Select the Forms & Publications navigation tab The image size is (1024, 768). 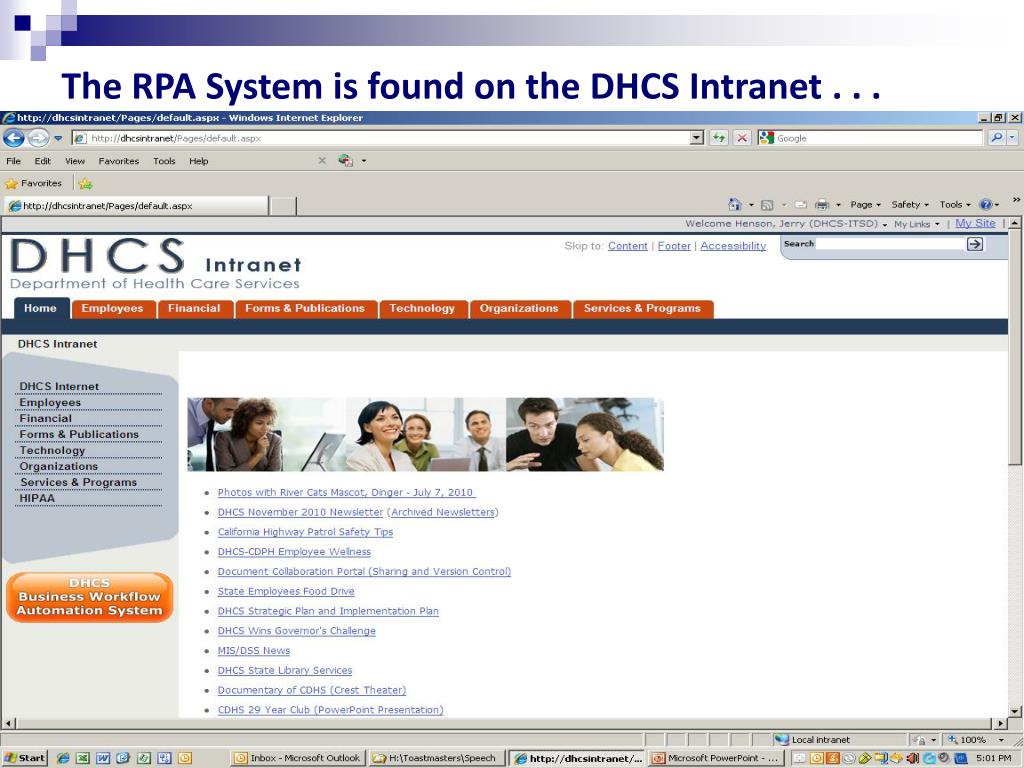click(x=305, y=308)
